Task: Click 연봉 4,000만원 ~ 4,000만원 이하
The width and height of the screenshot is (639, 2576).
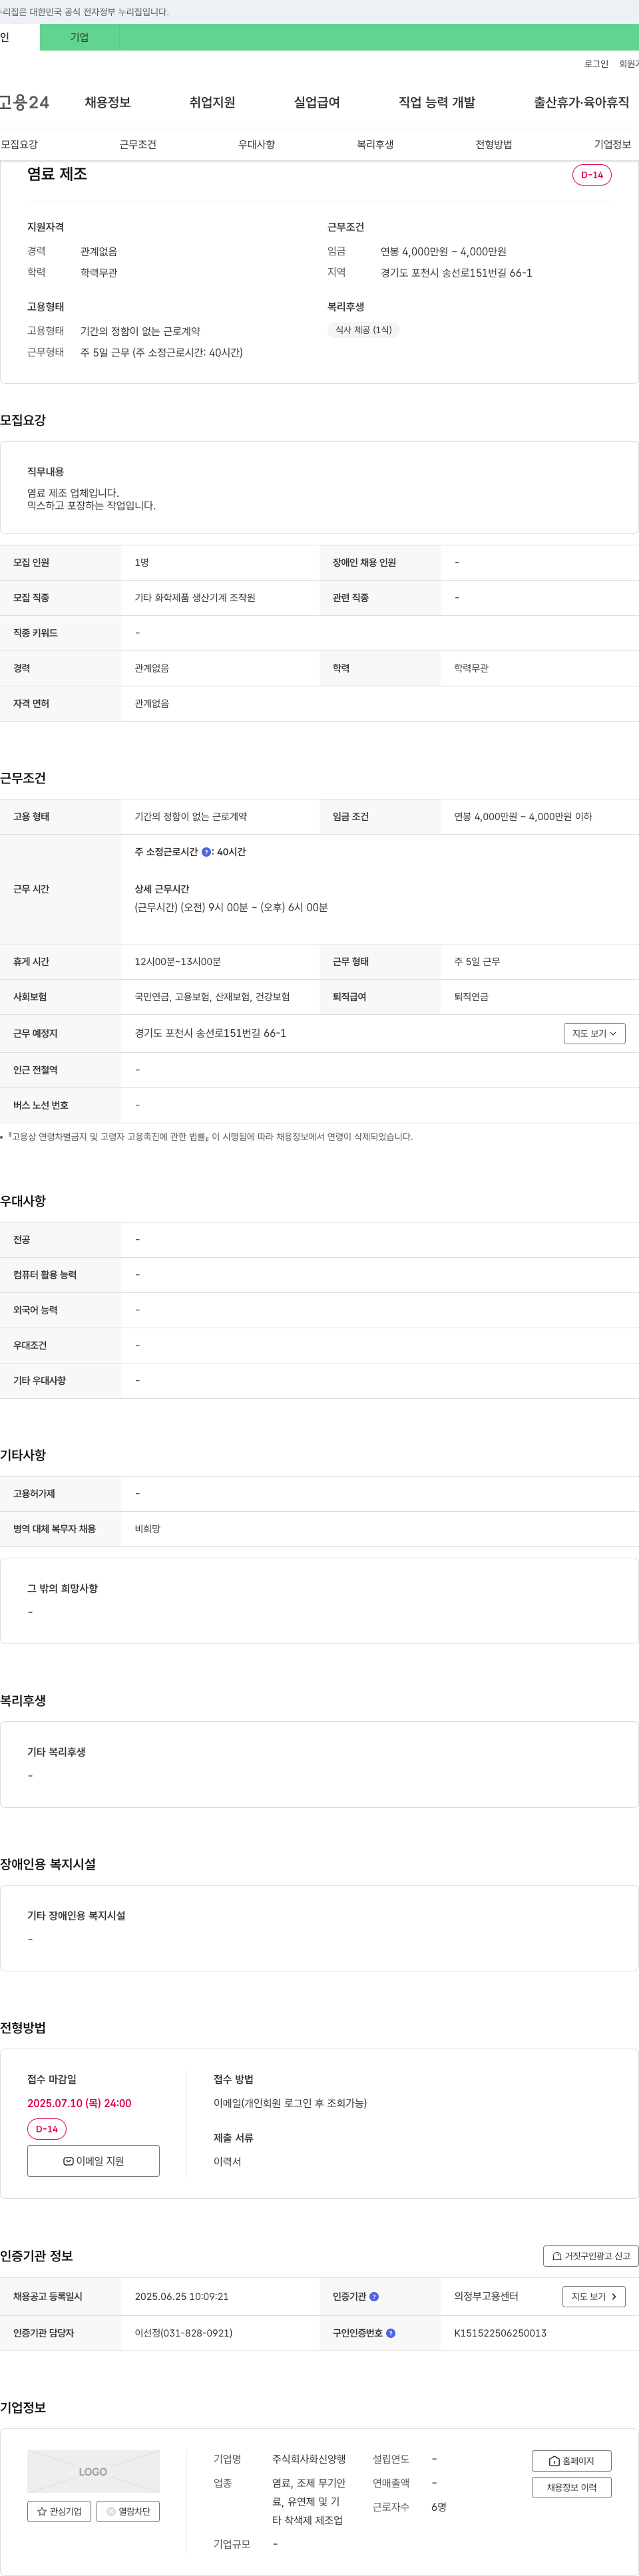Action: 523,817
